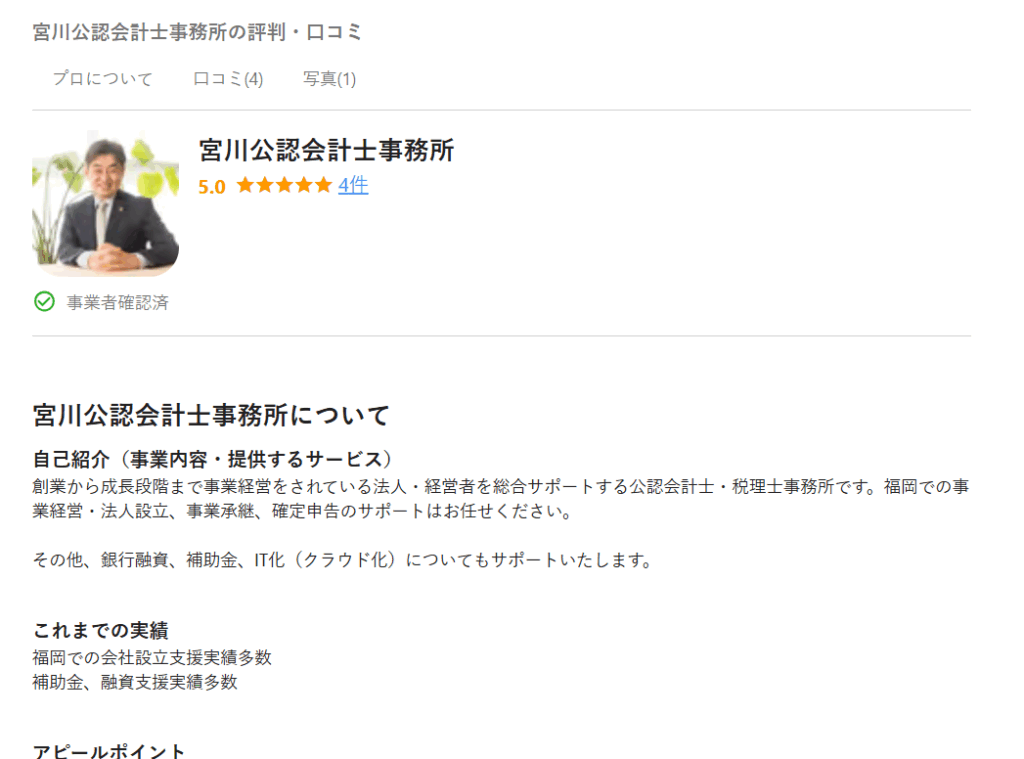
Task: Click the その他、銀行融資 paragraph
Action: (342, 560)
